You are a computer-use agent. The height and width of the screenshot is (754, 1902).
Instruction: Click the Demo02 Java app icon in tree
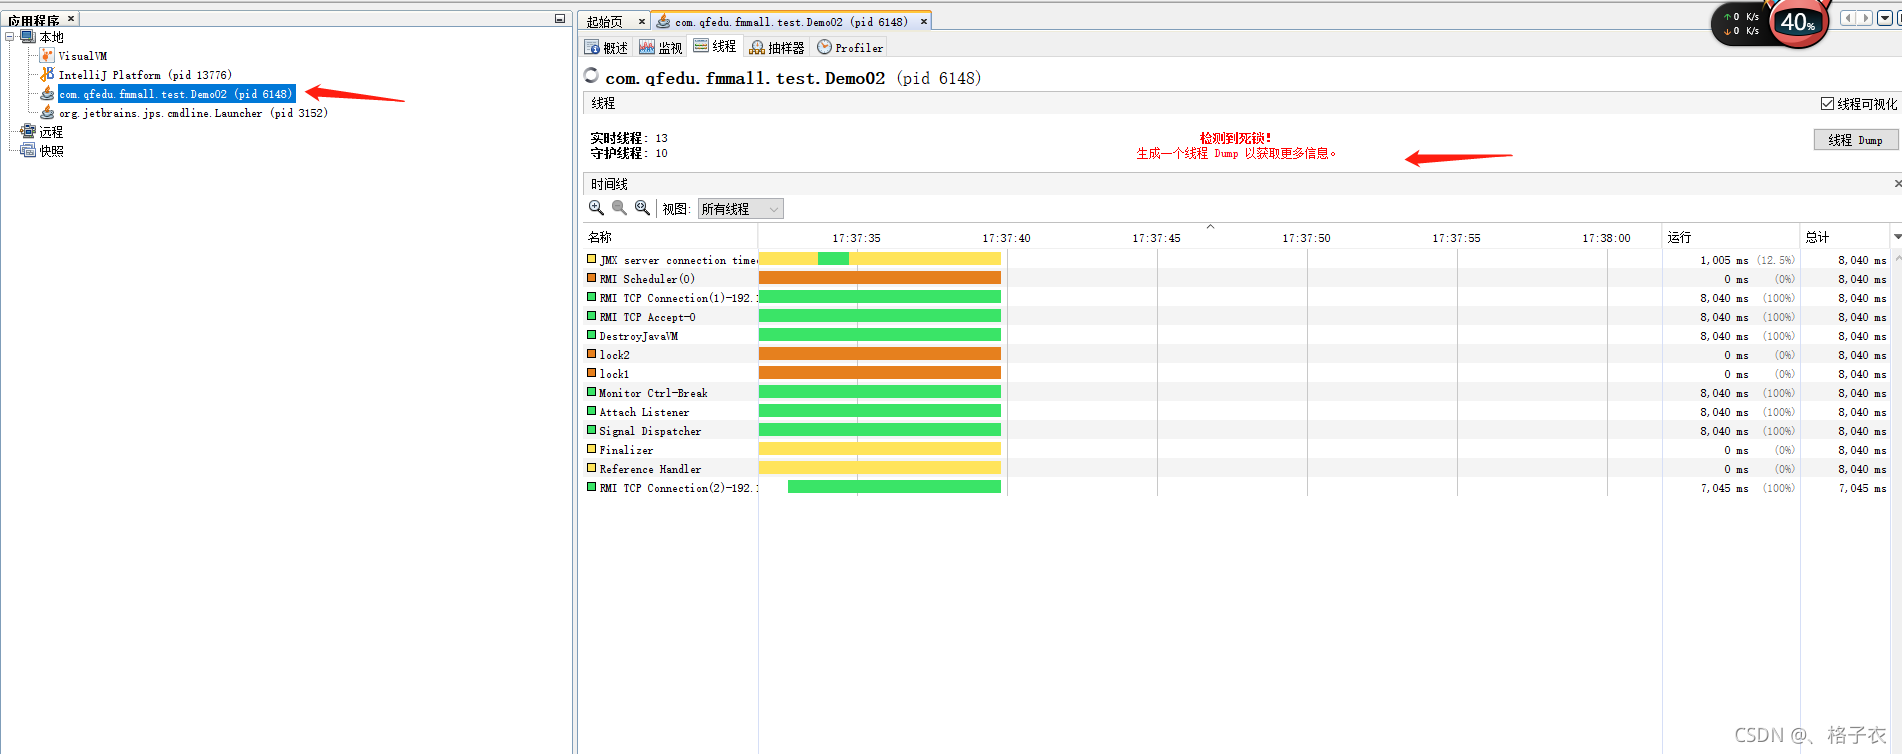(47, 94)
